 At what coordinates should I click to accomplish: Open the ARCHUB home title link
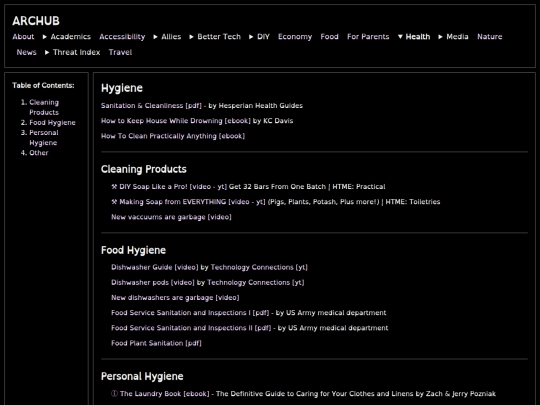pos(36,21)
